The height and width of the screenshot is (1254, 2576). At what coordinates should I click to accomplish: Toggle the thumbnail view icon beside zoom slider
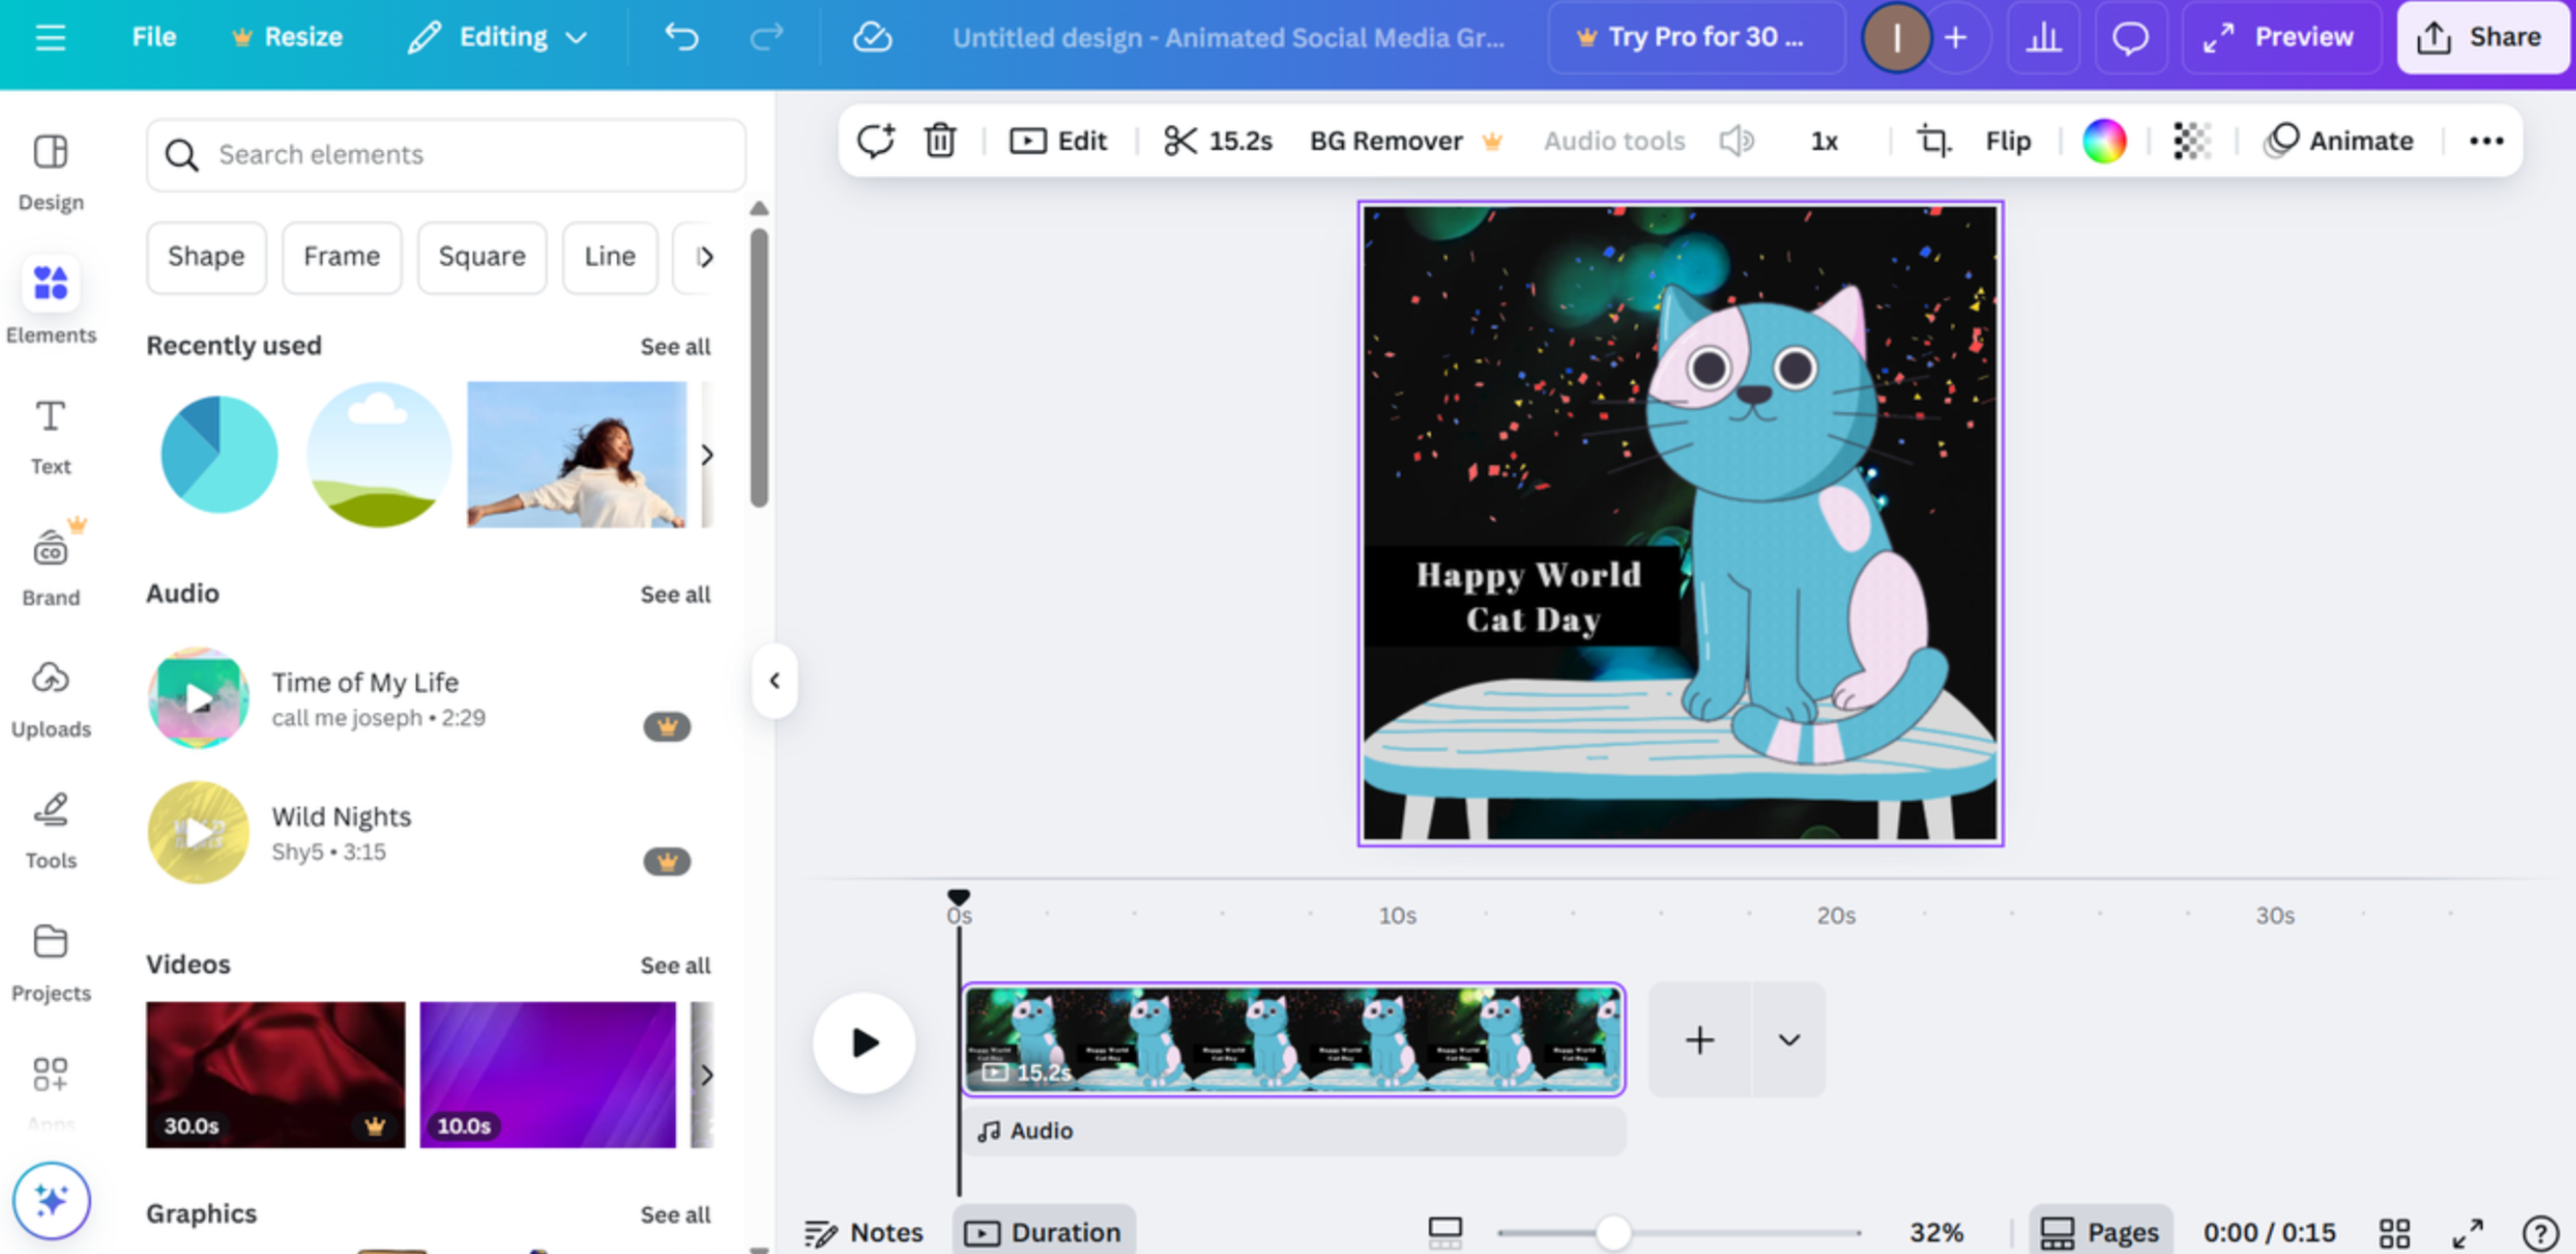[x=1445, y=1232]
